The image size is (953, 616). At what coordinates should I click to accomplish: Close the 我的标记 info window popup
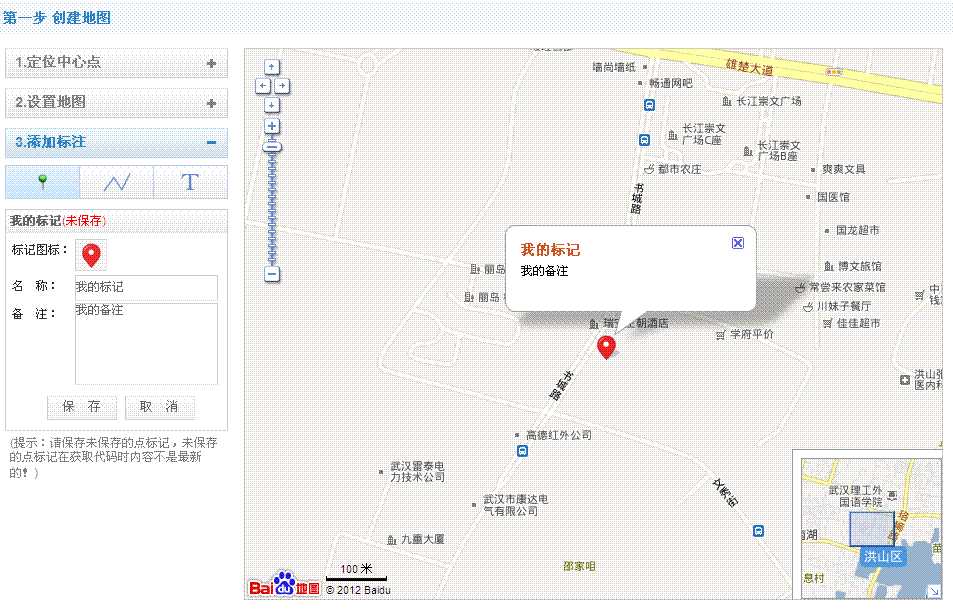(x=738, y=242)
